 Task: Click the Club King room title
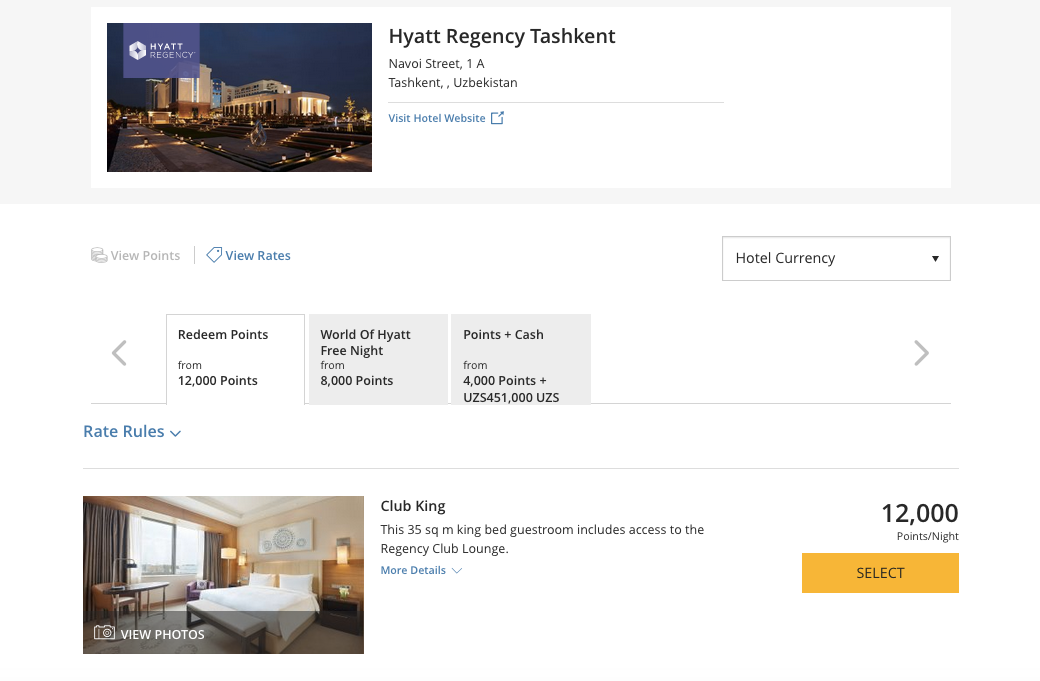coord(413,506)
